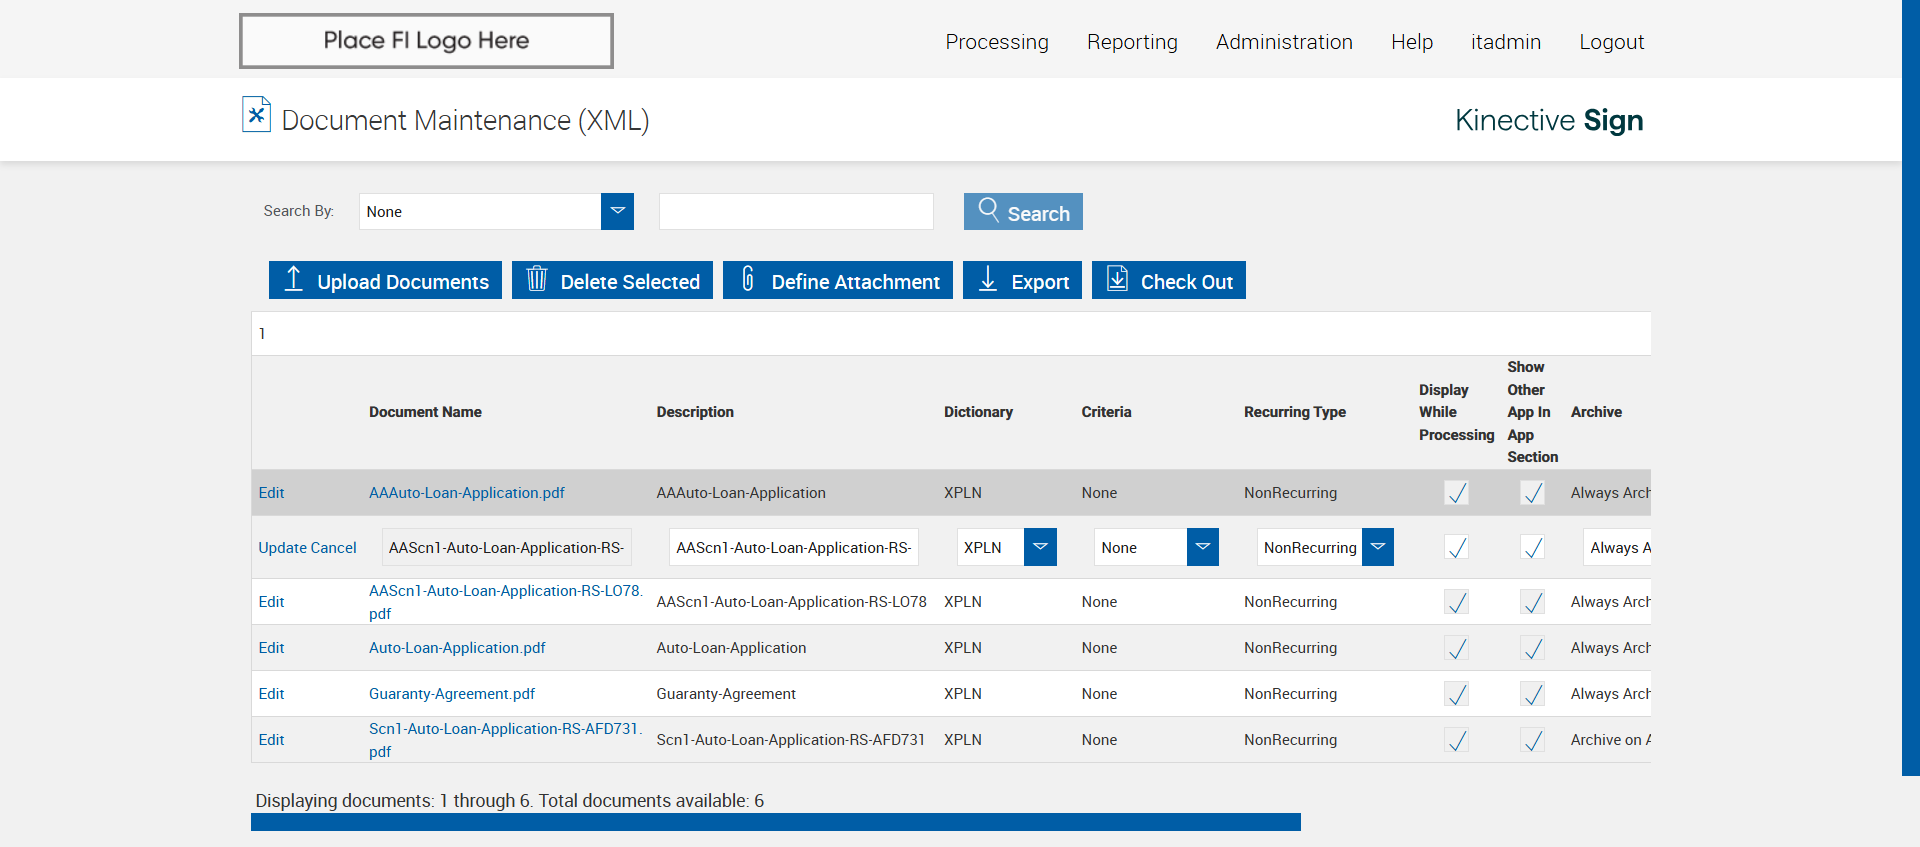Toggle Display While Processing for AAScn1-Auto-Loan-Application-RS-LO78

(1457, 602)
